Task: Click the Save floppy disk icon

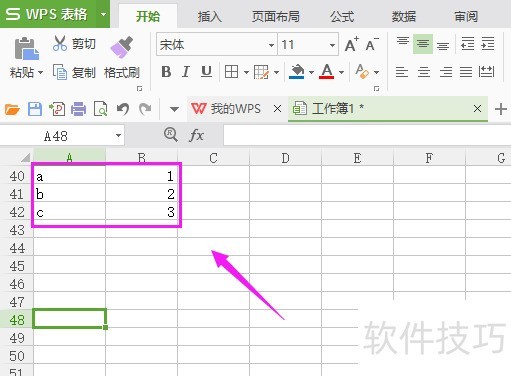Action: (x=35, y=109)
